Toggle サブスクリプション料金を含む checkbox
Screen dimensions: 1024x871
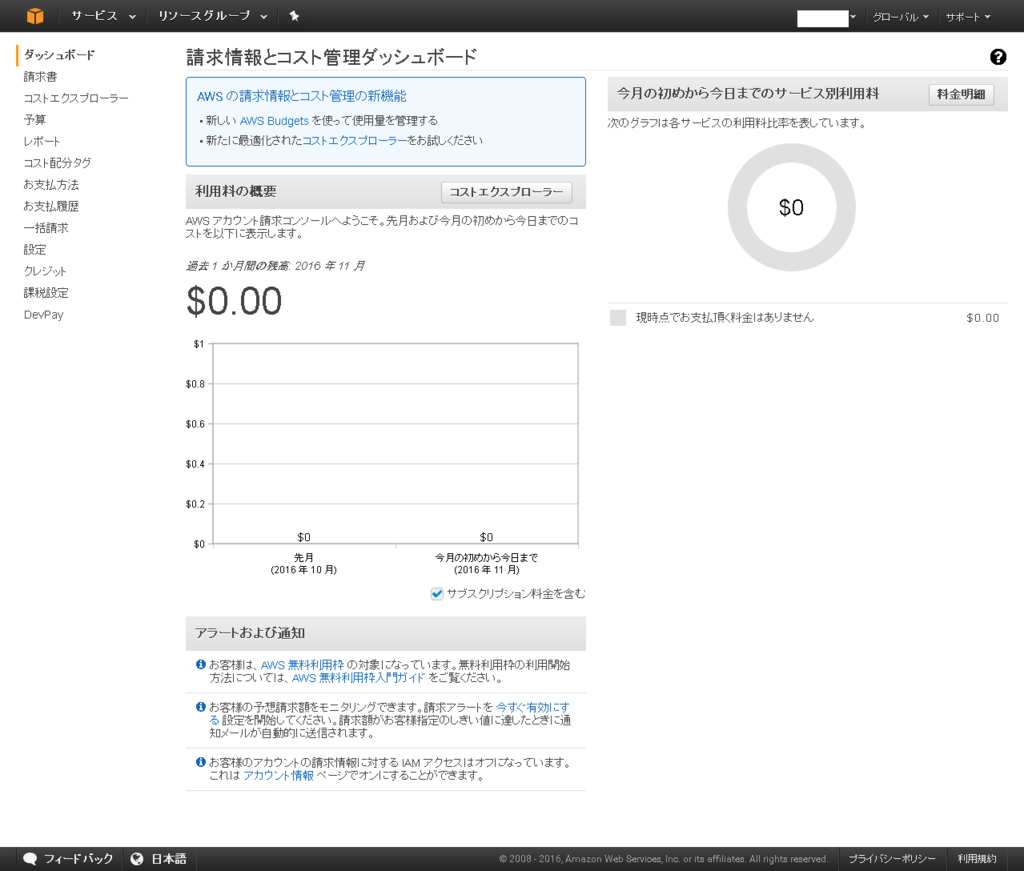coord(437,594)
